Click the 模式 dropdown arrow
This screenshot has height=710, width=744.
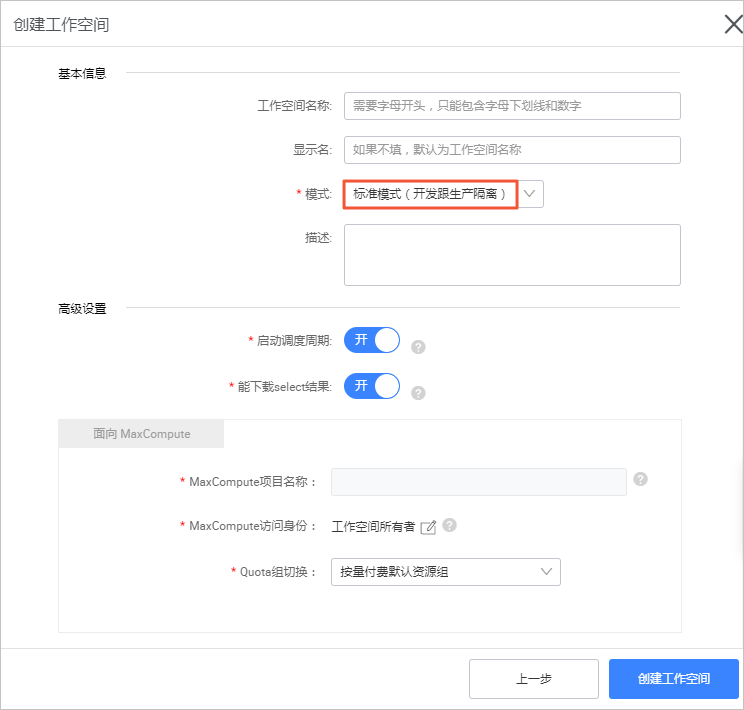pyautogui.click(x=530, y=194)
